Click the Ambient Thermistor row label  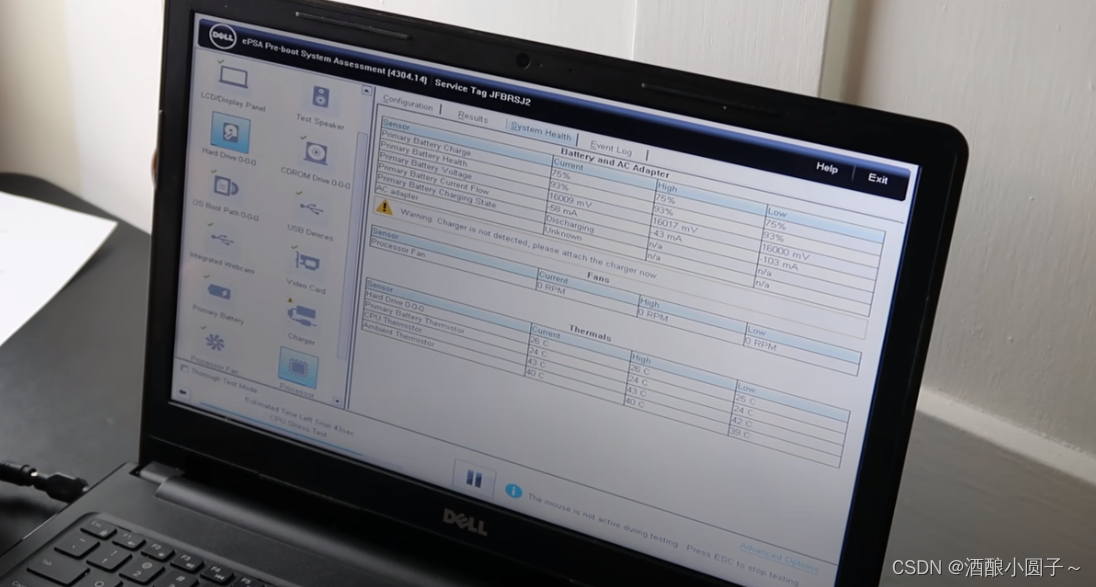[398, 334]
